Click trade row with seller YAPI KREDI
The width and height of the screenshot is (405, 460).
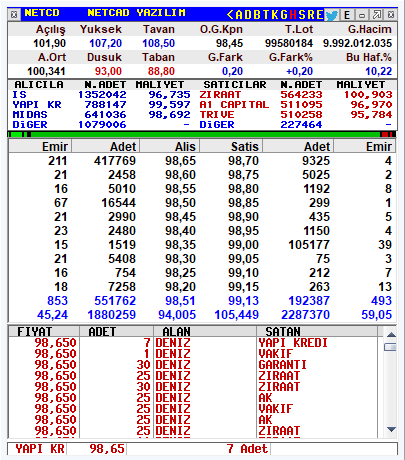(x=193, y=343)
